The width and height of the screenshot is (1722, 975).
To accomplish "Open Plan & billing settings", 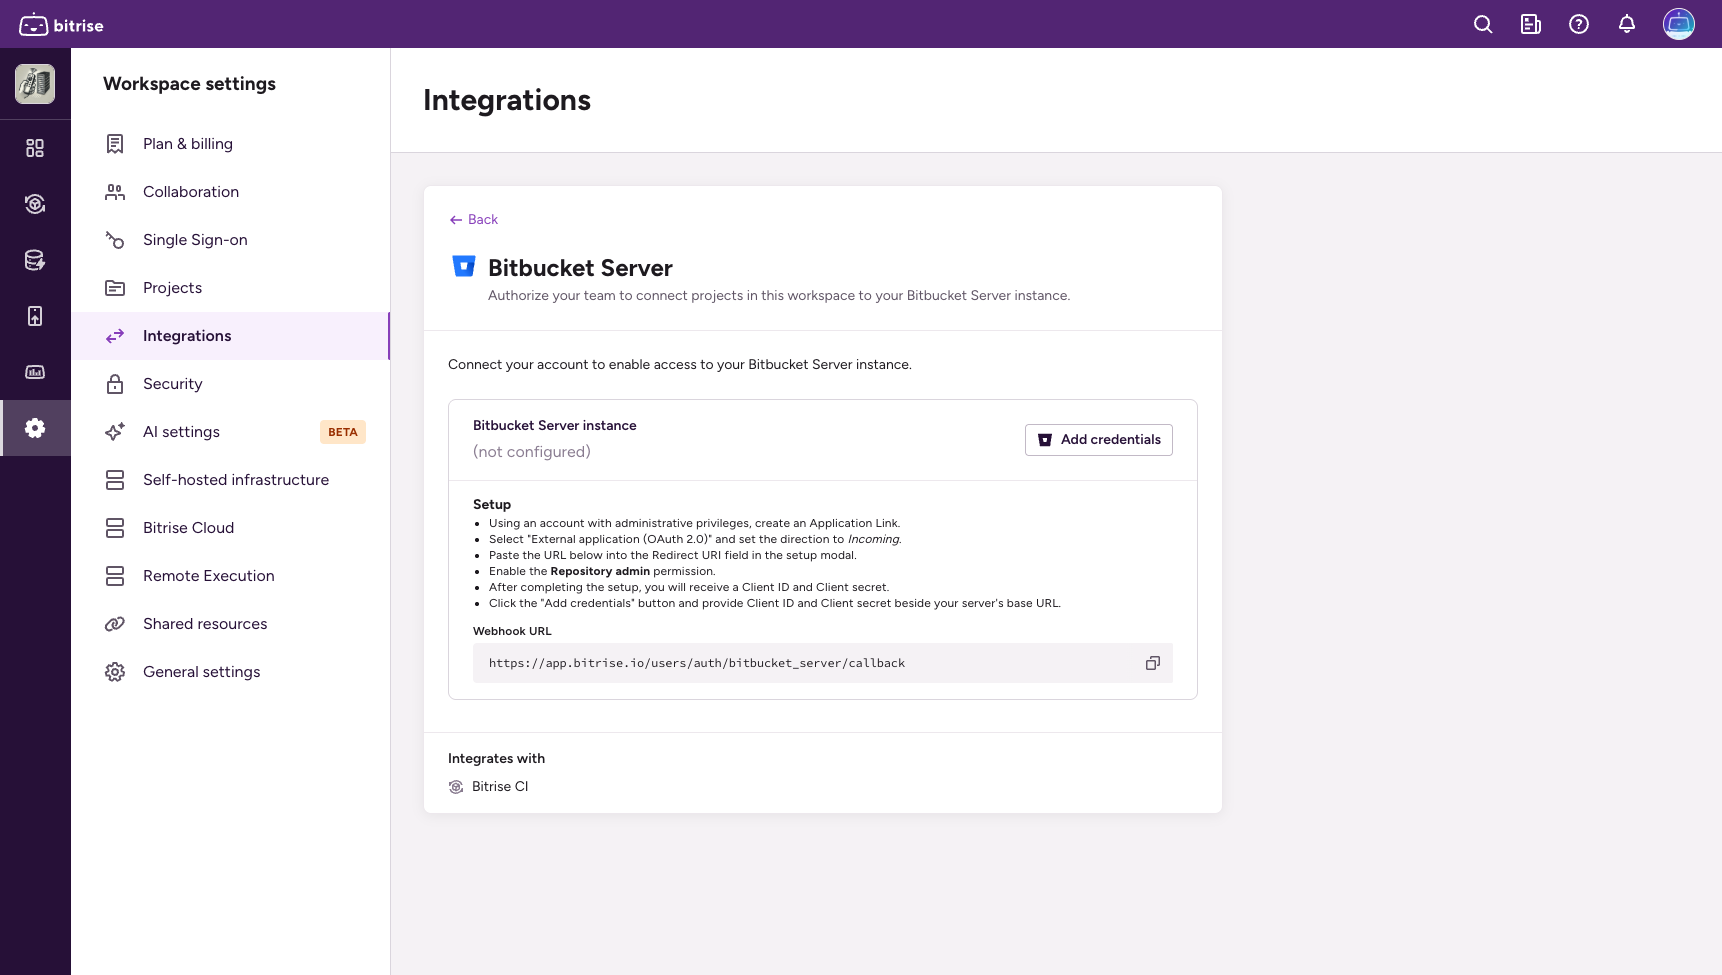I will (x=188, y=143).
